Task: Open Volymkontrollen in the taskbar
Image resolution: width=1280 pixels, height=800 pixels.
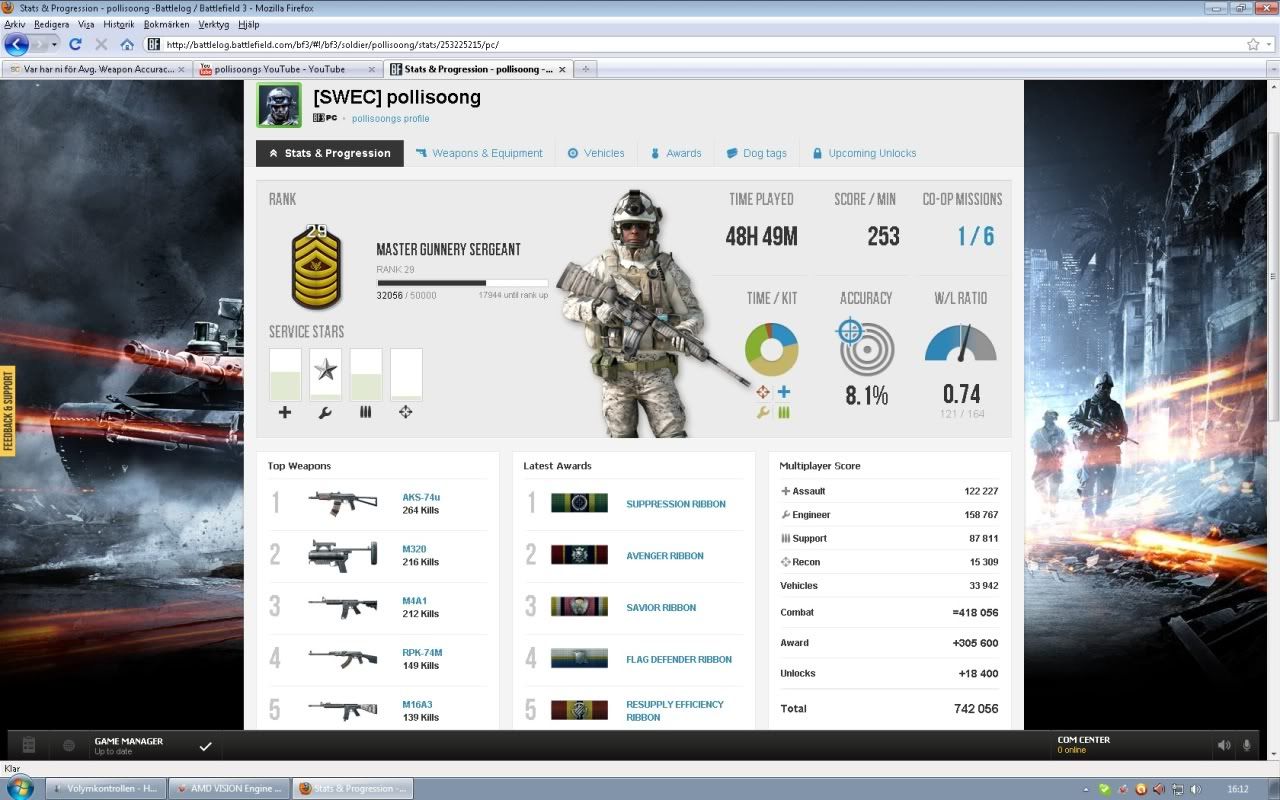Action: click(107, 789)
